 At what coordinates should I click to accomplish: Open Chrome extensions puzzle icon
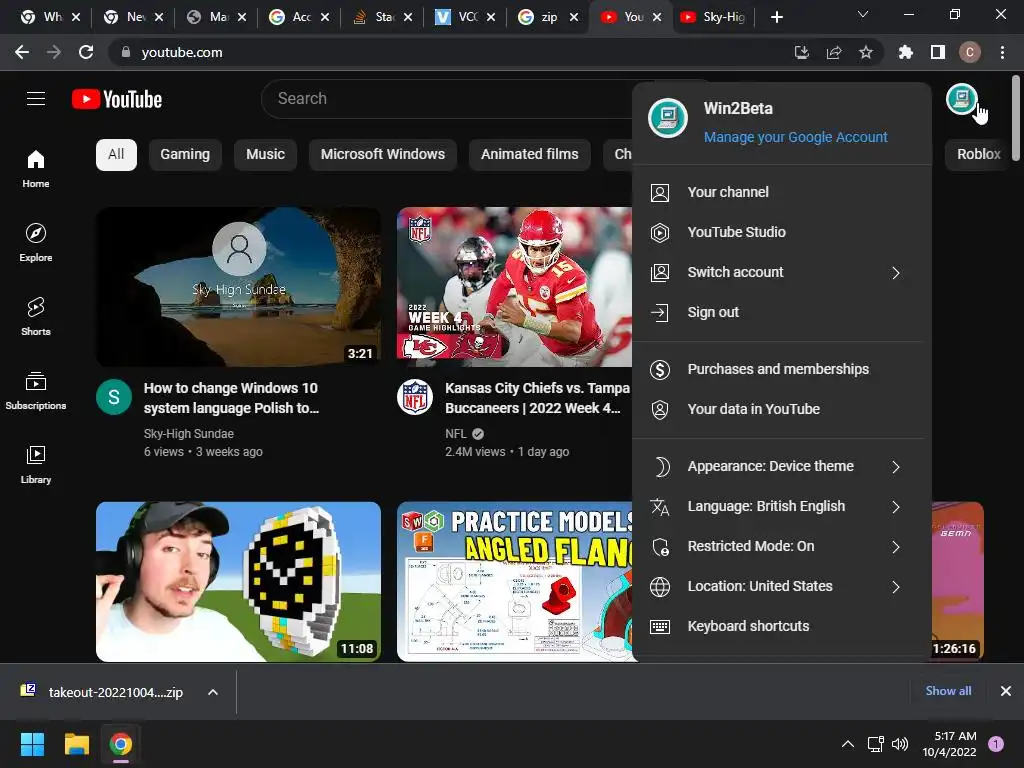click(x=905, y=52)
